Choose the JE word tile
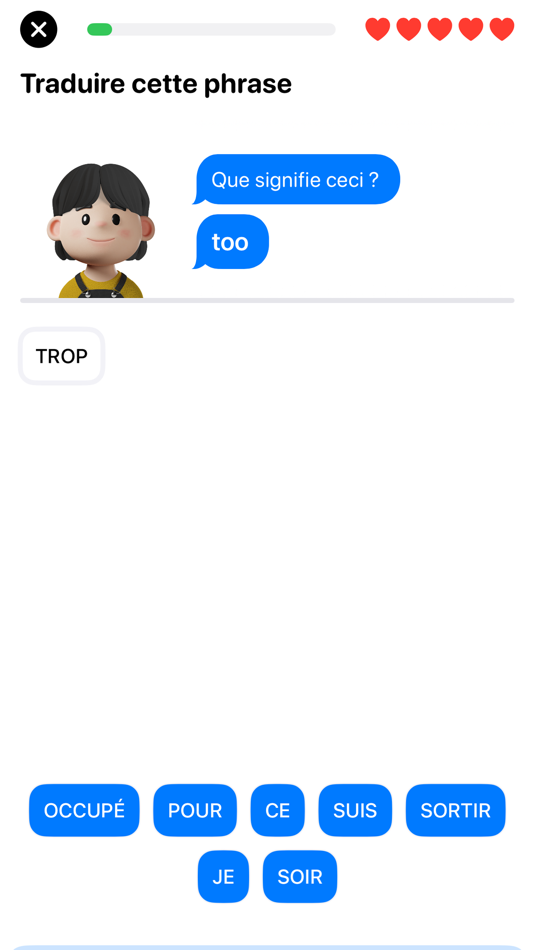The image size is (534, 950). coord(223,877)
